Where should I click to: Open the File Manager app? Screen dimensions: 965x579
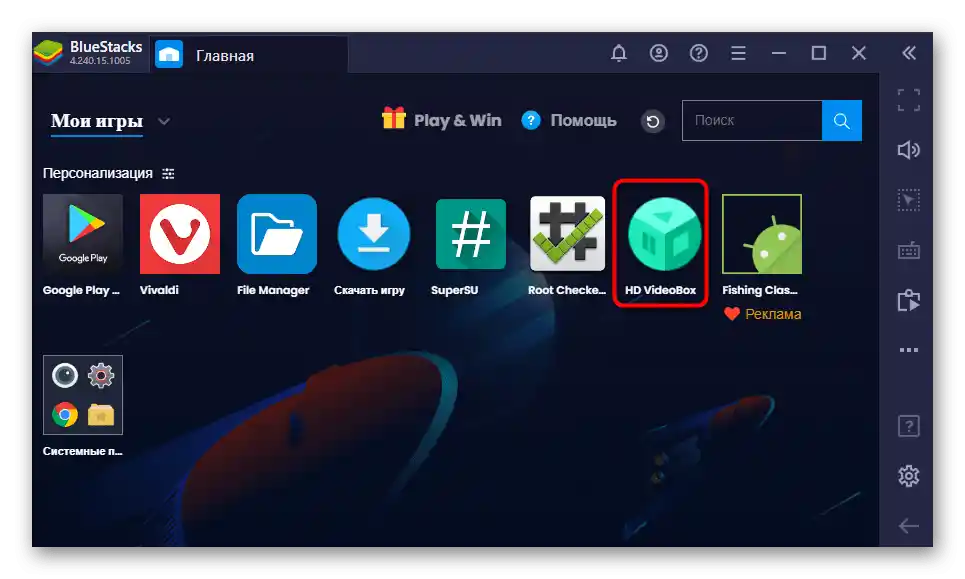pos(277,234)
